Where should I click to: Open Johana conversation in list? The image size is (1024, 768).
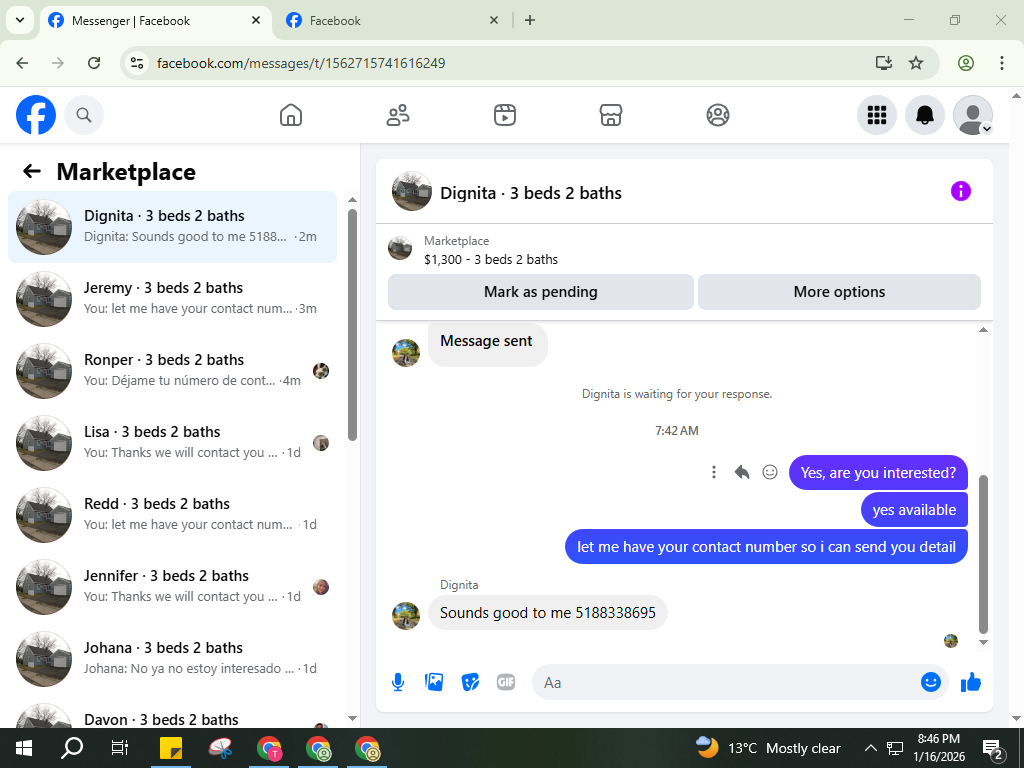pyautogui.click(x=172, y=658)
